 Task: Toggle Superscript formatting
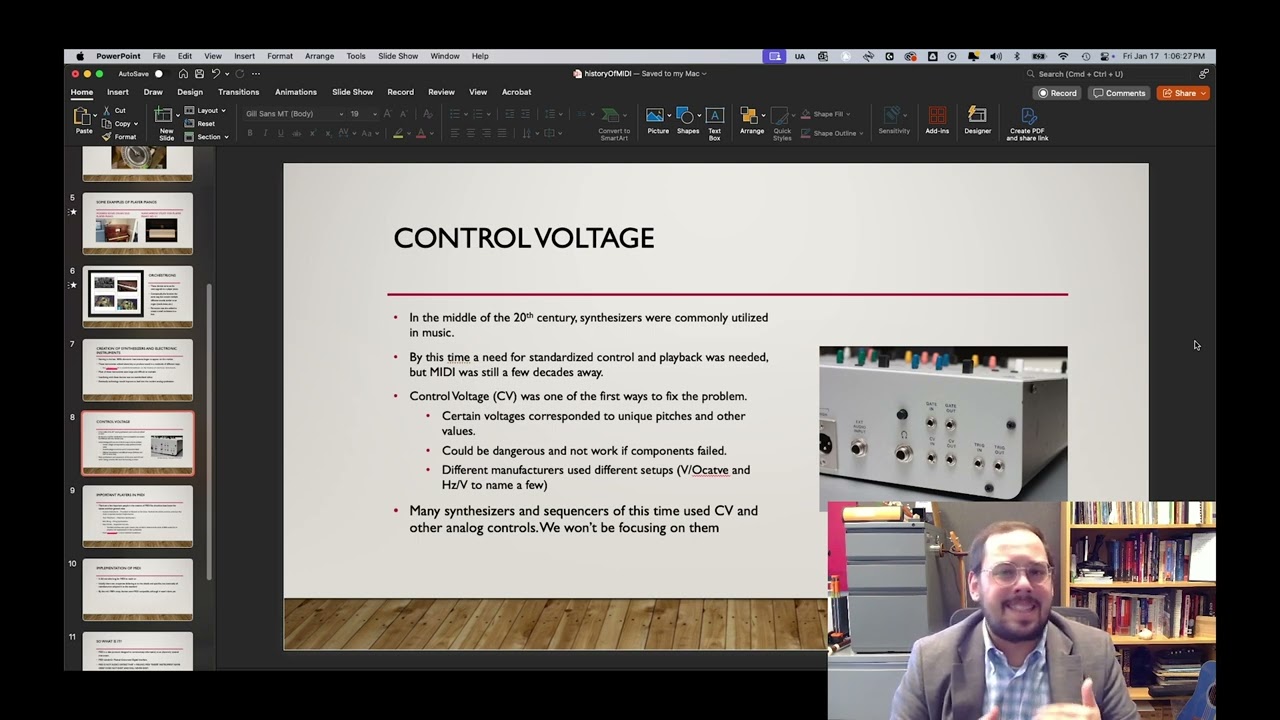point(314,133)
